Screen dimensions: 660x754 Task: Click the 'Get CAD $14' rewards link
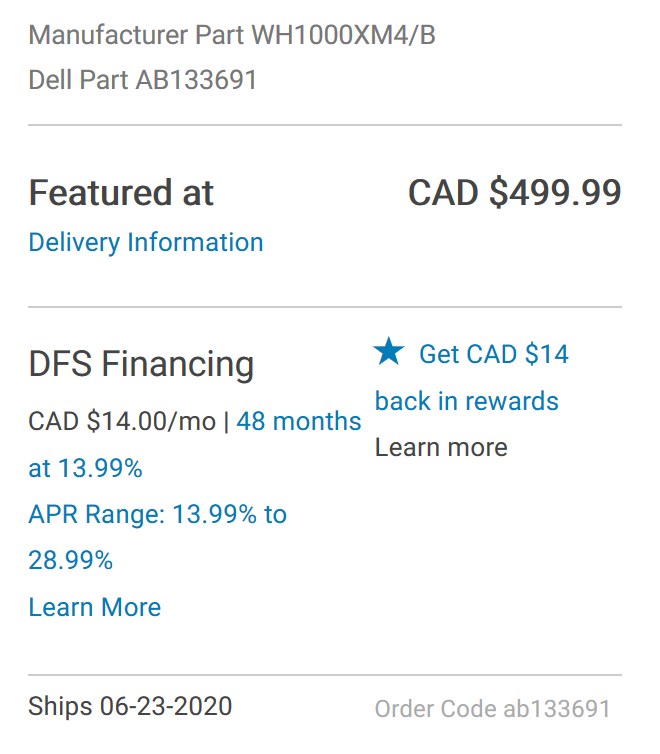click(493, 354)
